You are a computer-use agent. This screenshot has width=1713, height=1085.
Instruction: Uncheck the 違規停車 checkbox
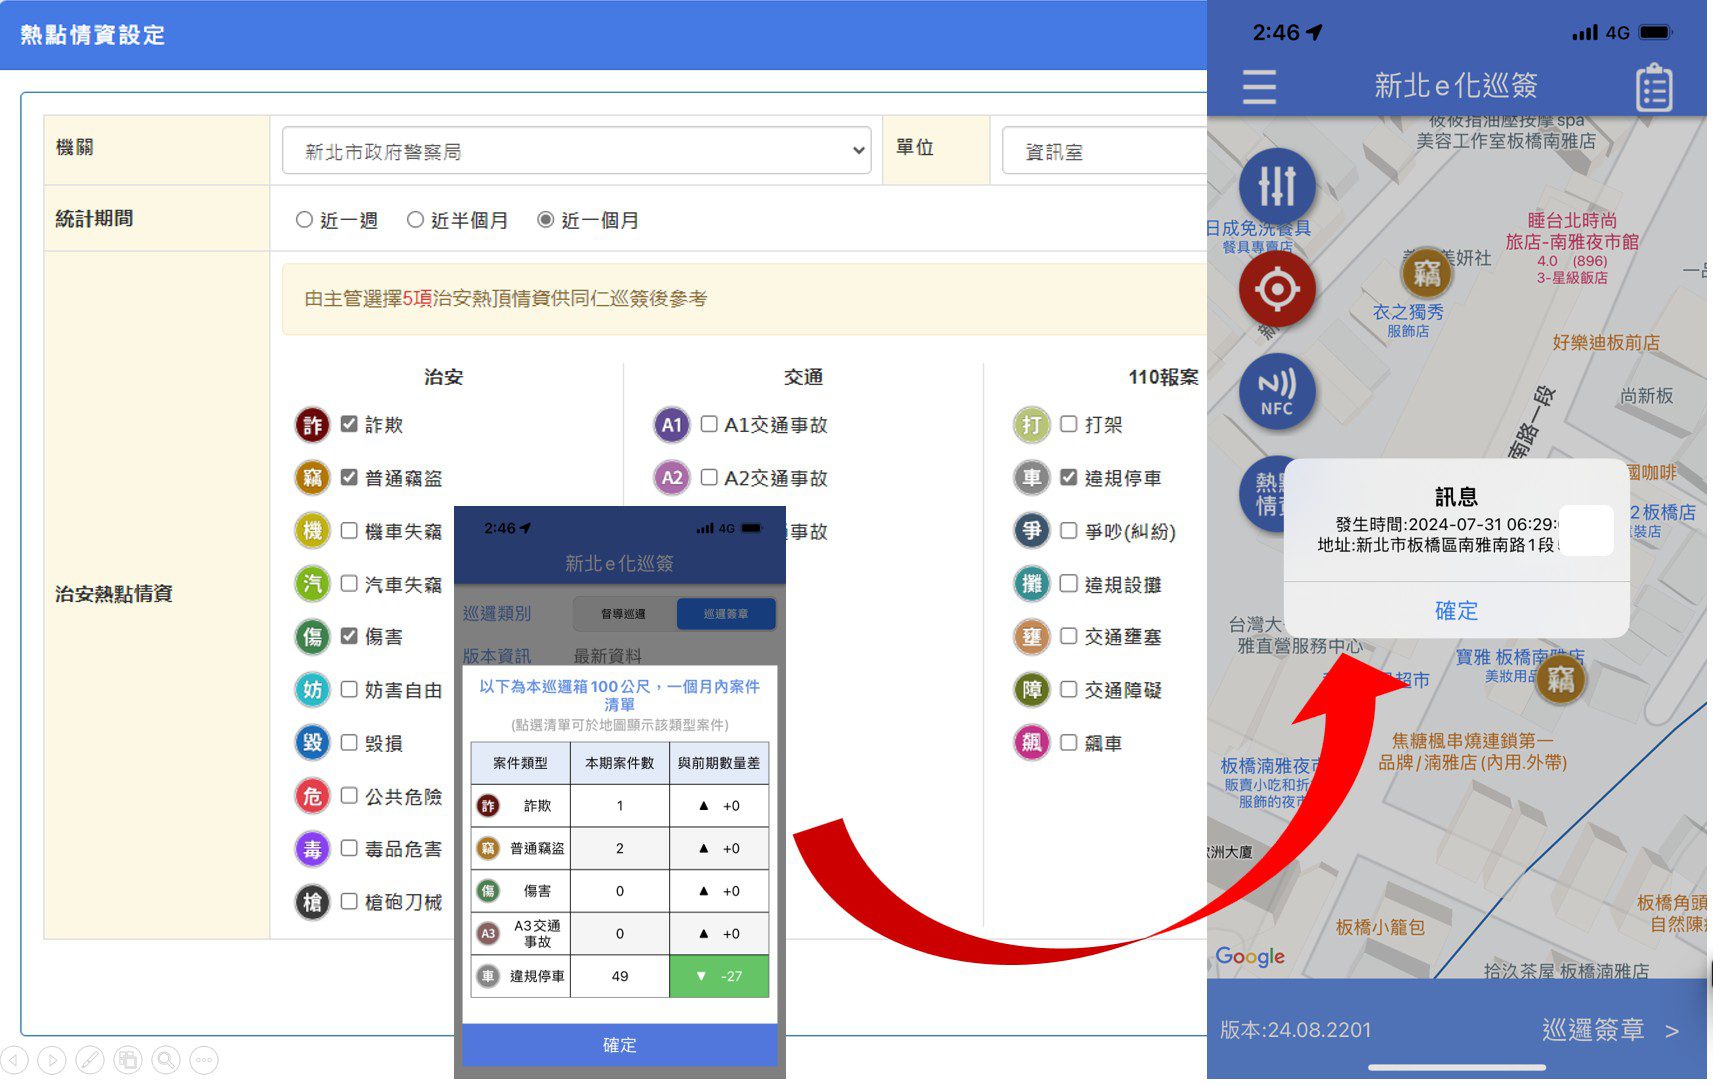[x=1069, y=477]
